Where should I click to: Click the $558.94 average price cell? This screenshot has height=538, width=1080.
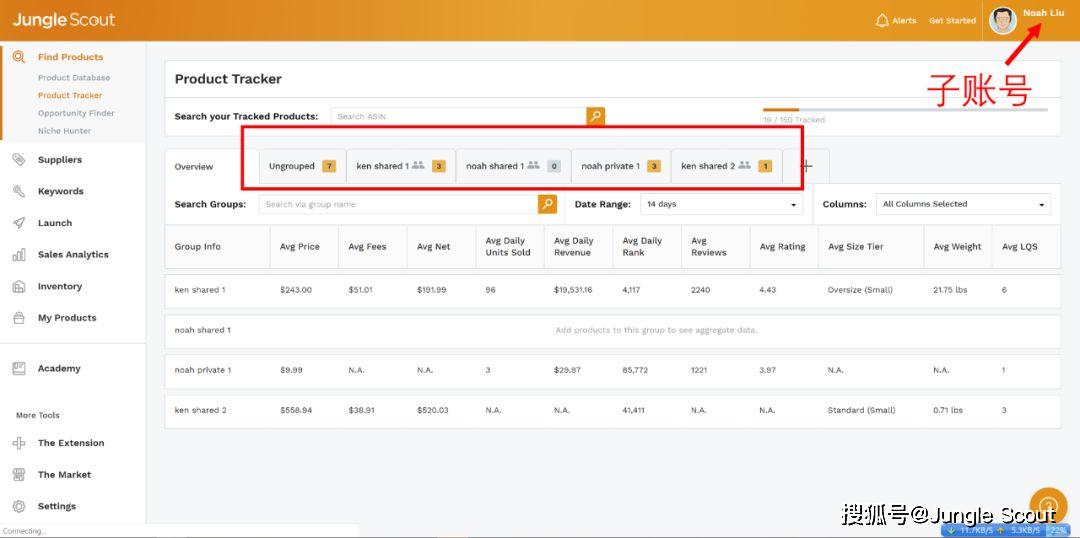click(296, 410)
